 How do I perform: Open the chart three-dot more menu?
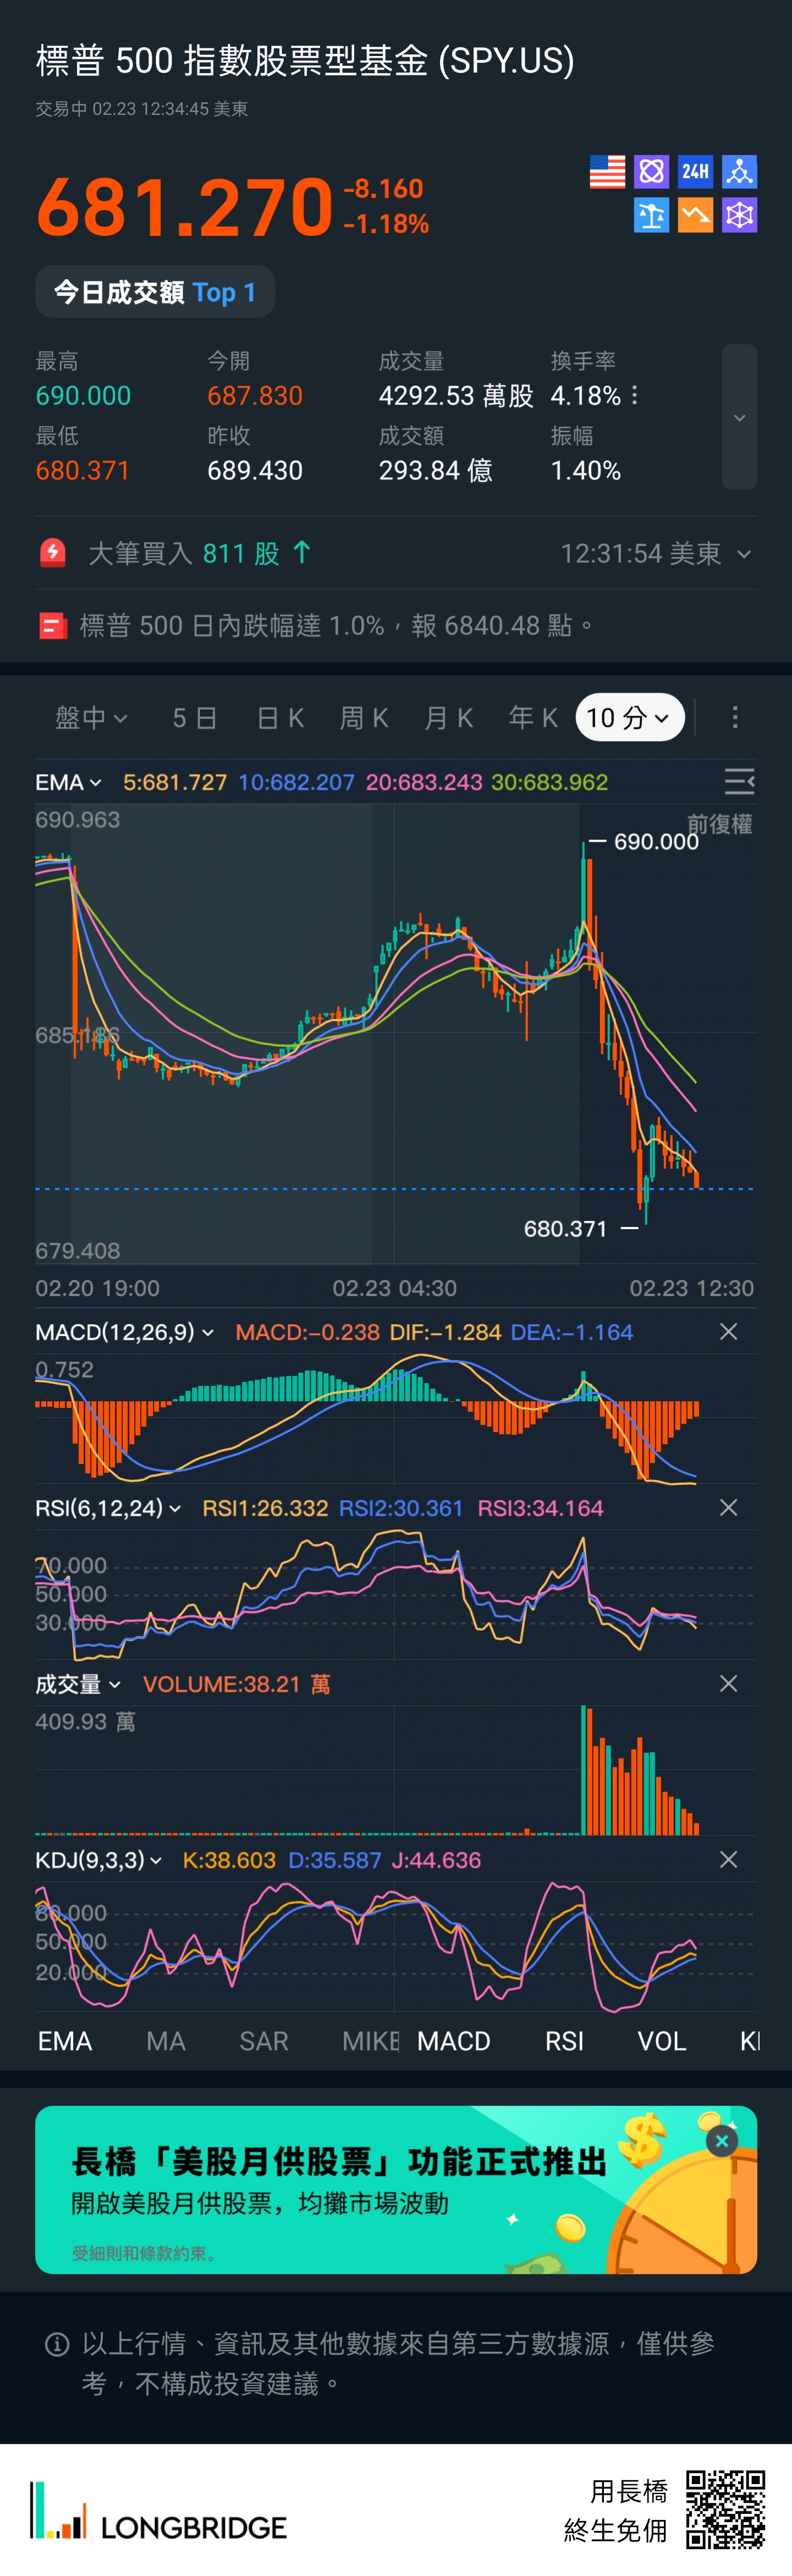[x=735, y=717]
